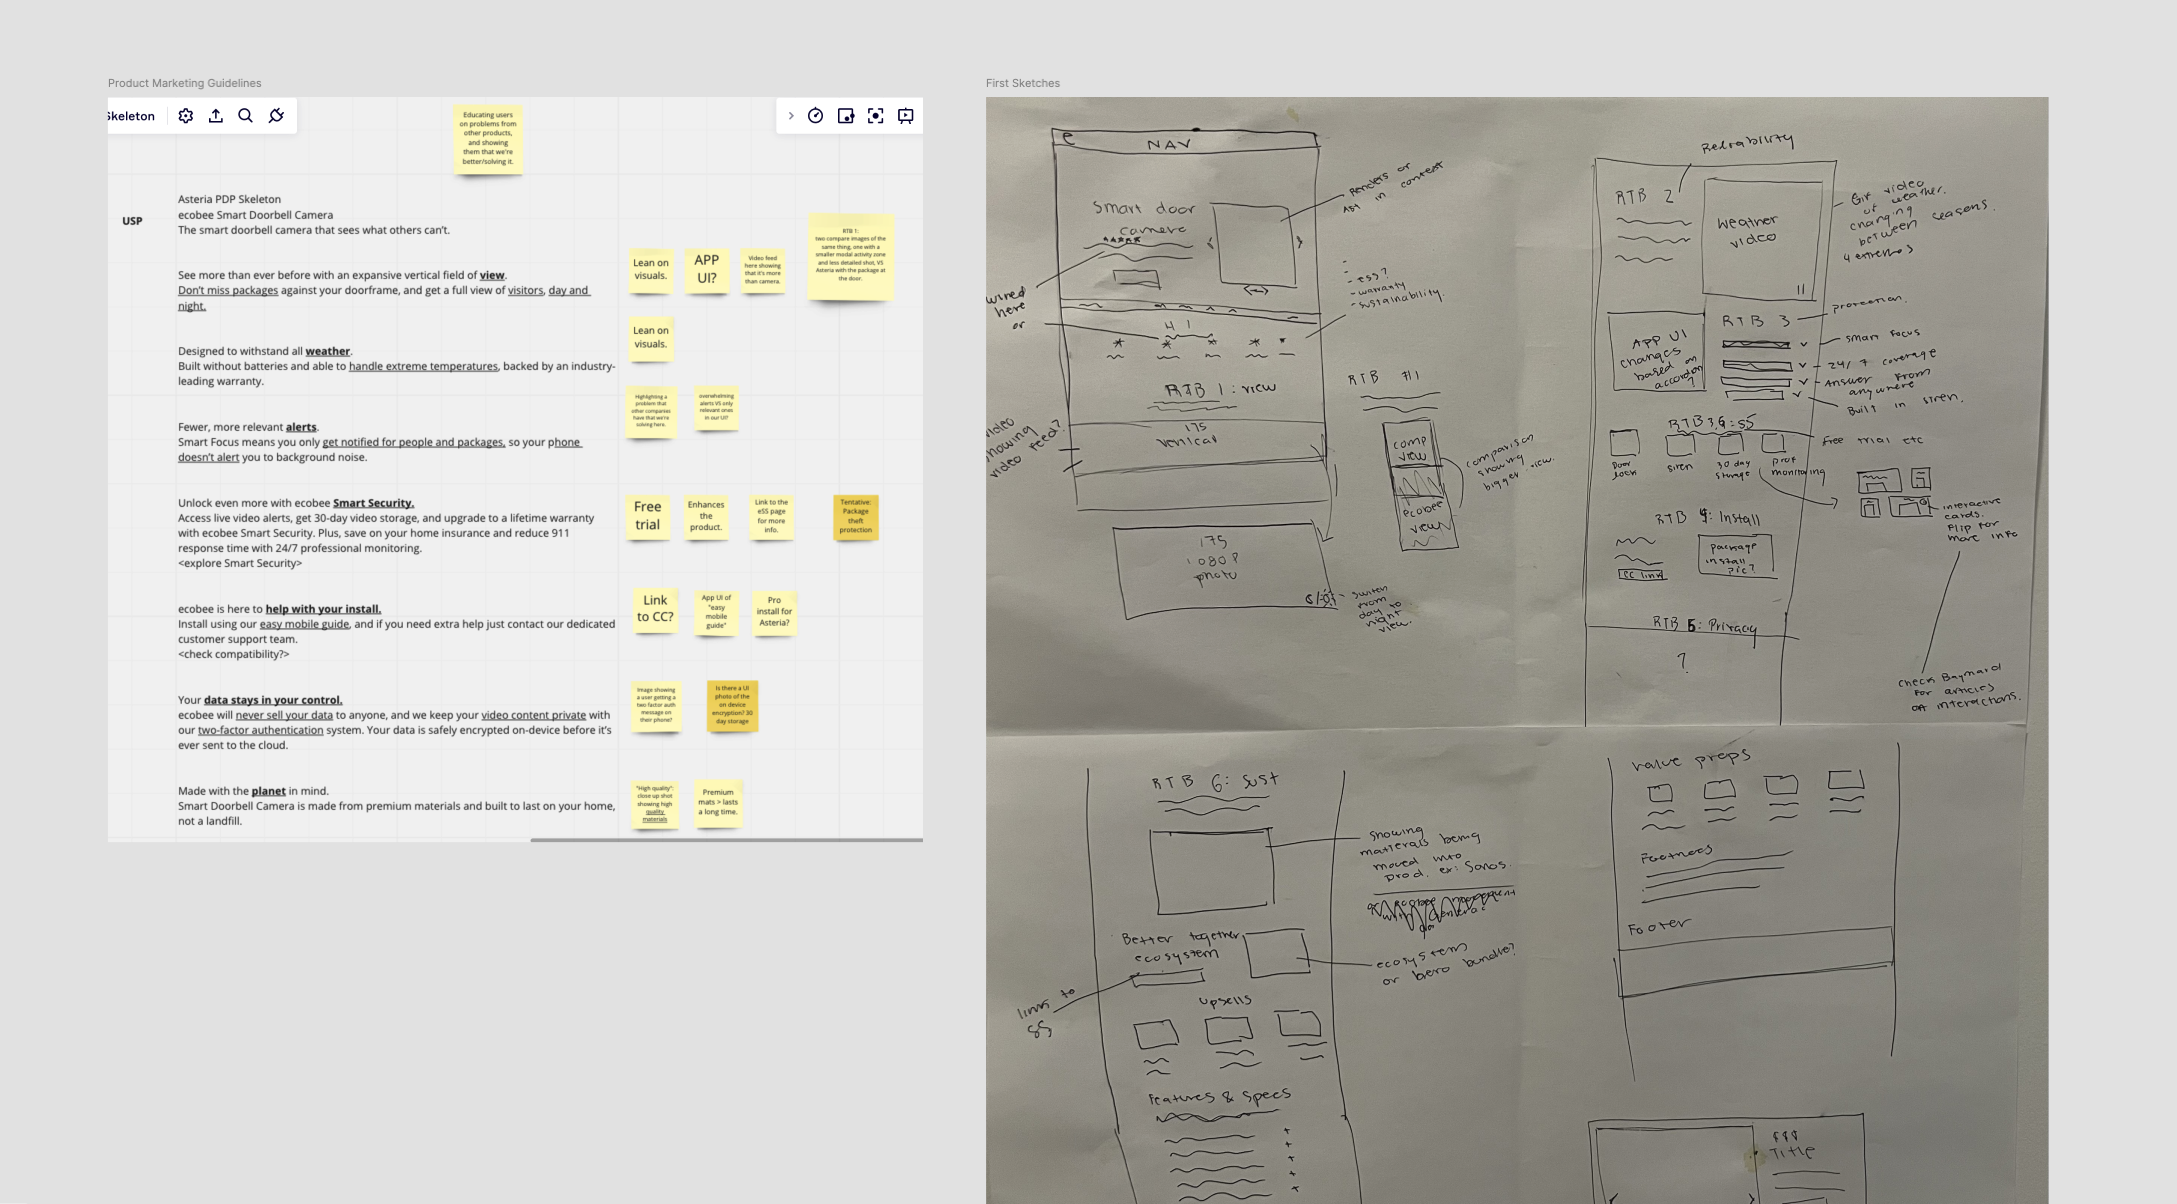Select the "Link to CC?" sticky note
Image resolution: width=2177 pixels, height=1204 pixels.
[x=655, y=610]
